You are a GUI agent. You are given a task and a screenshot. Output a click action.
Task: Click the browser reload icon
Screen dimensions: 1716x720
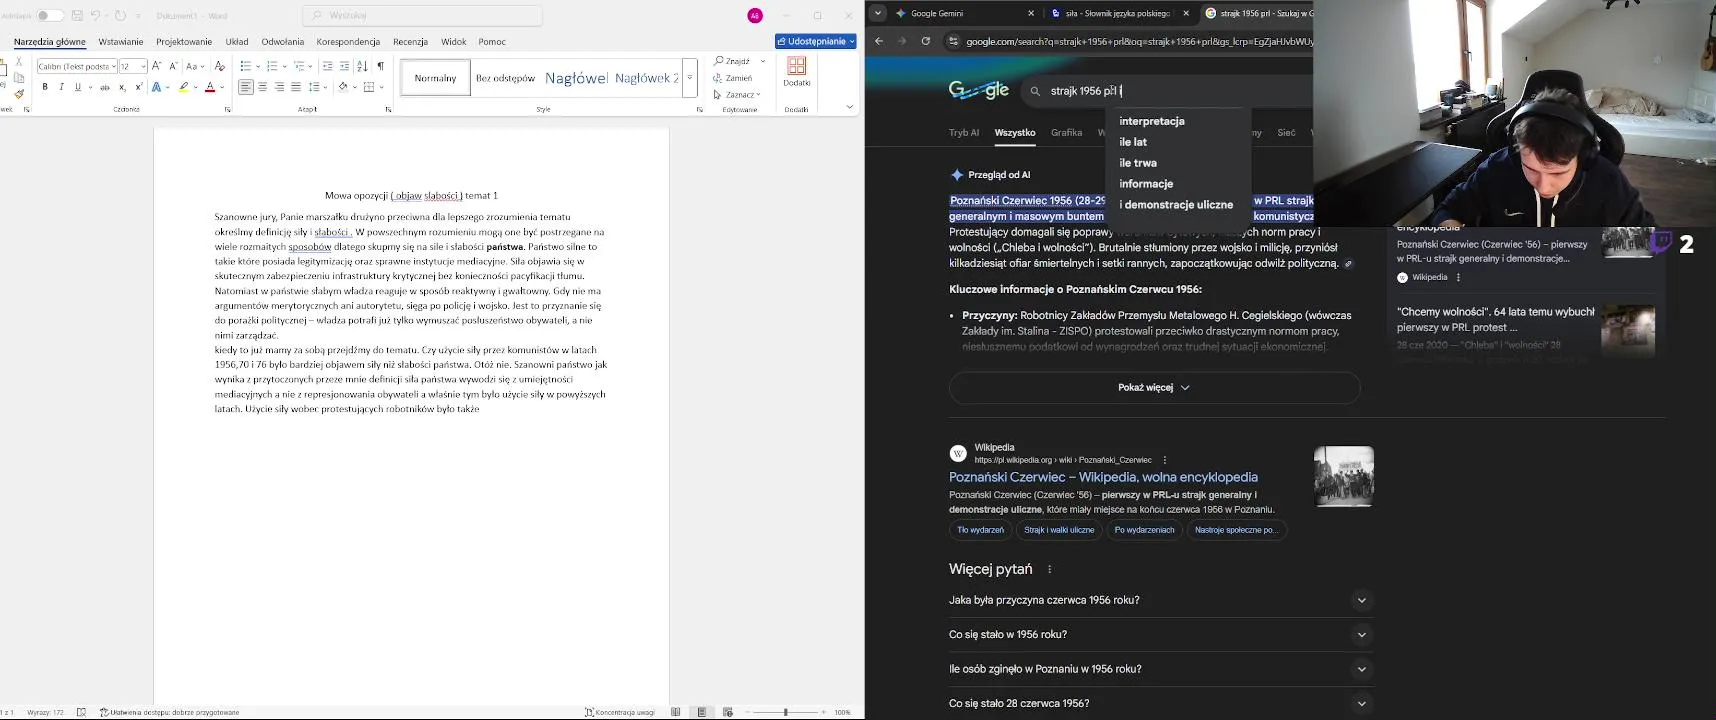pyautogui.click(x=926, y=41)
